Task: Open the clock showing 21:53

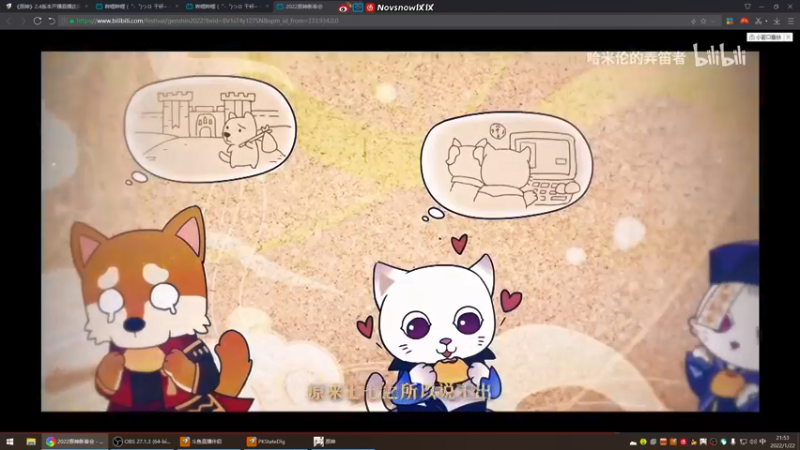Action: pyautogui.click(x=783, y=442)
